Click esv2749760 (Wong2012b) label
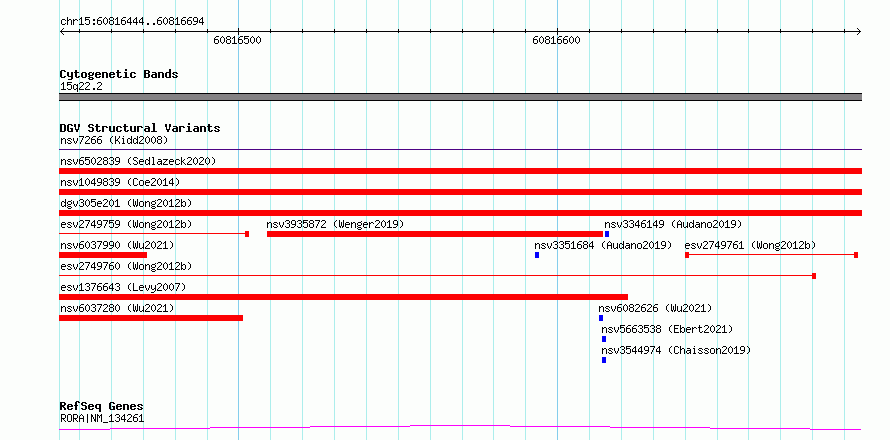The image size is (890, 440). pyautogui.click(x=126, y=266)
